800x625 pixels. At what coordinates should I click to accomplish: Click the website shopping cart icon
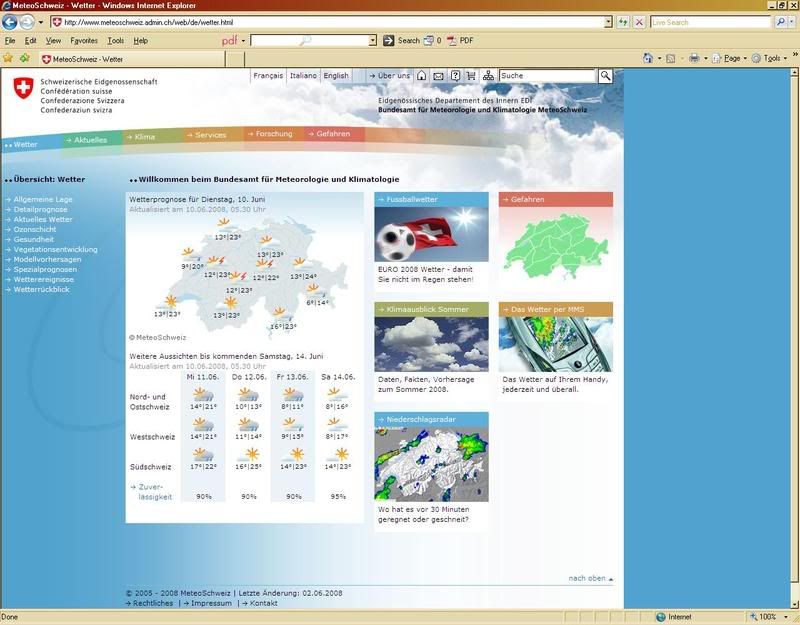[x=471, y=76]
